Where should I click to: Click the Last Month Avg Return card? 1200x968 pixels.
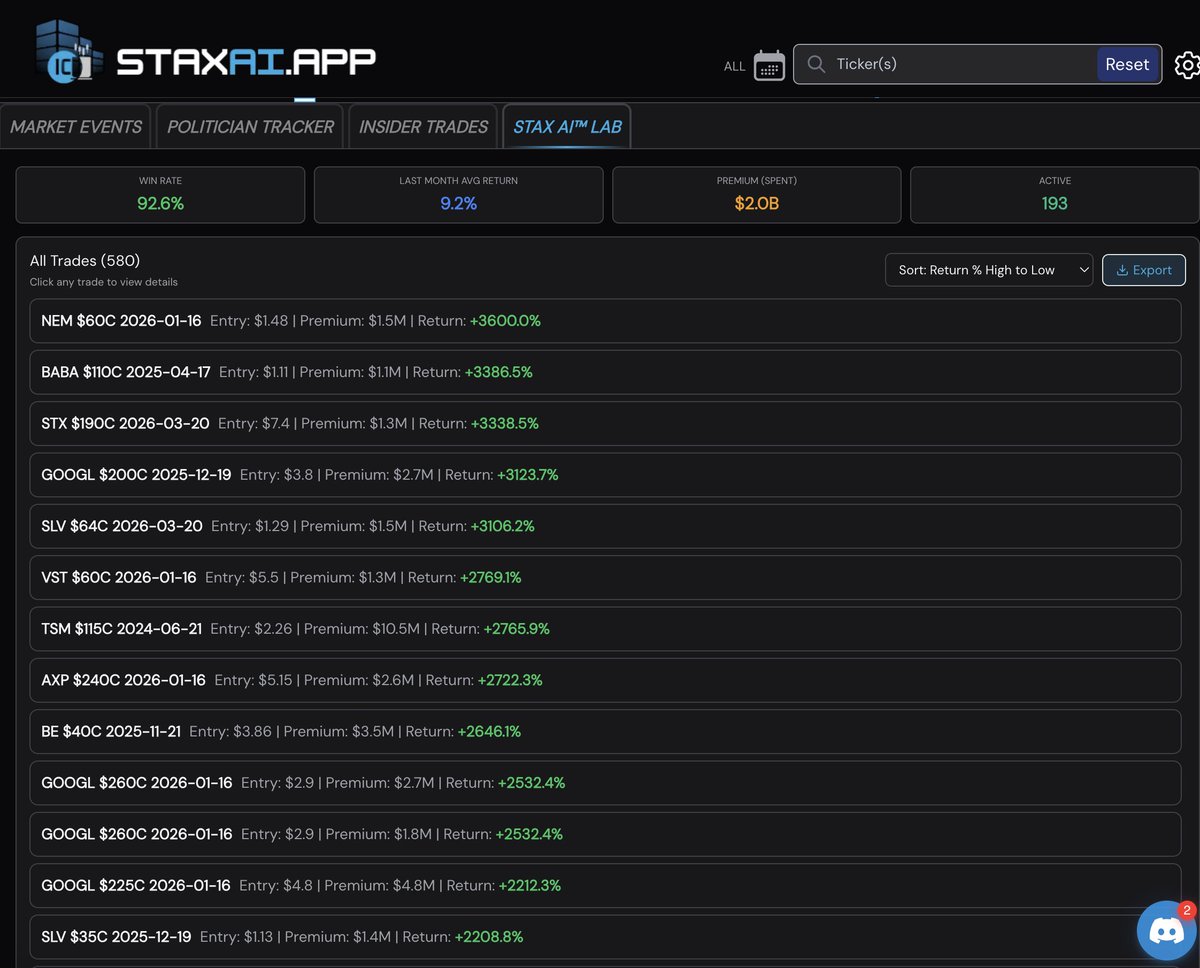tap(458, 194)
